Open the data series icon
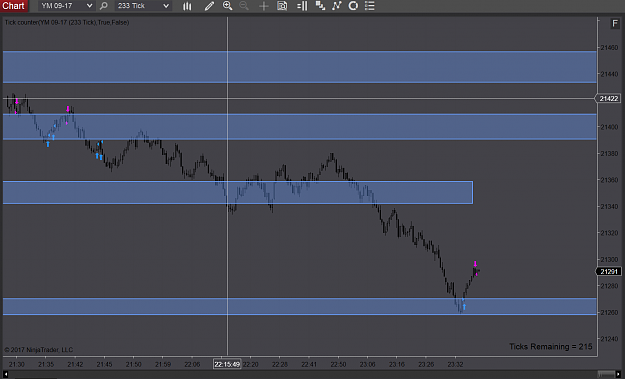This screenshot has width=625, height=379. (320, 6)
